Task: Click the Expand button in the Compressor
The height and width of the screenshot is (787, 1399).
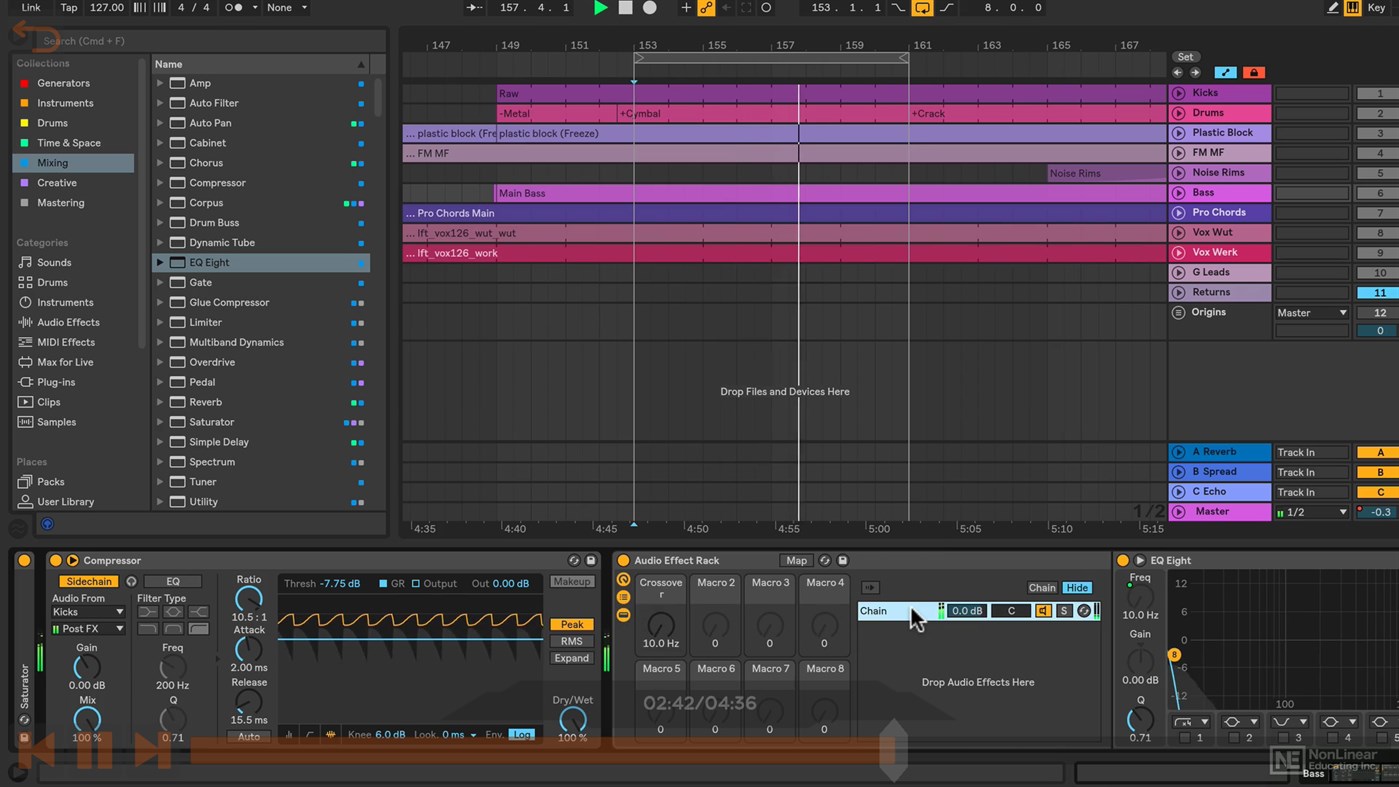Action: click(x=571, y=658)
